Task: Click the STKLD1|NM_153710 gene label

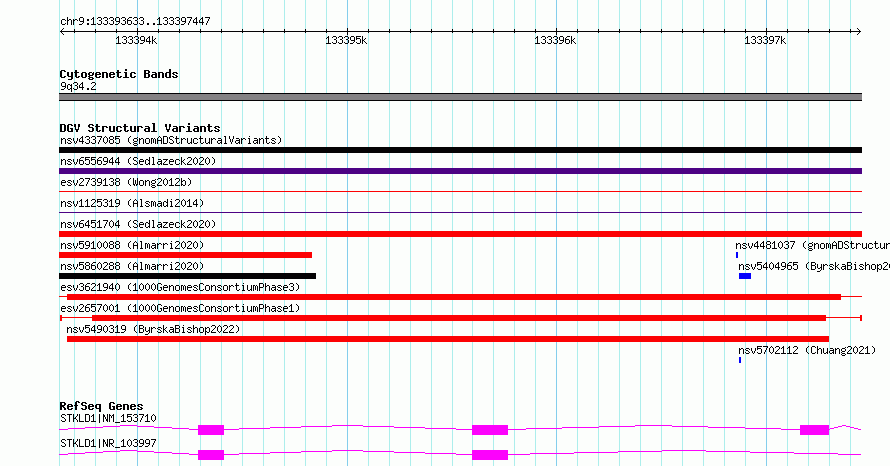Action: pos(108,418)
